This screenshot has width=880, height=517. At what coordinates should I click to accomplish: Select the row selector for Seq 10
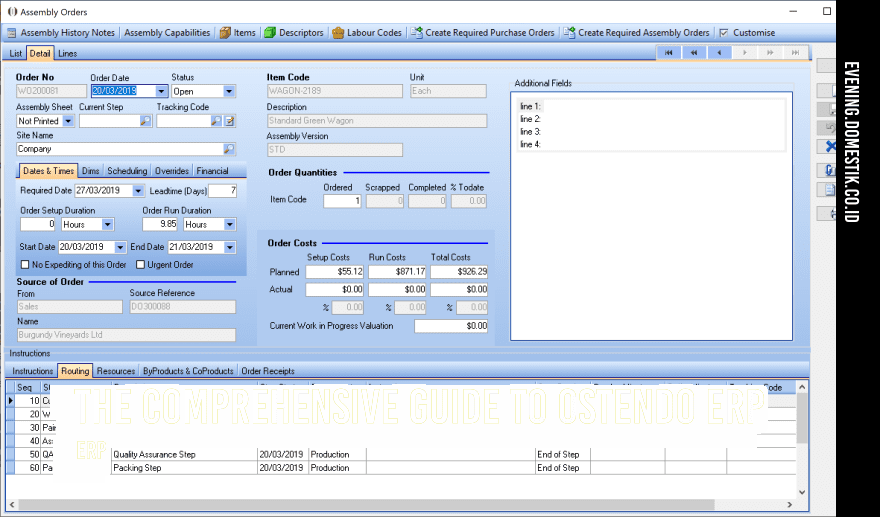pyautogui.click(x=10, y=401)
